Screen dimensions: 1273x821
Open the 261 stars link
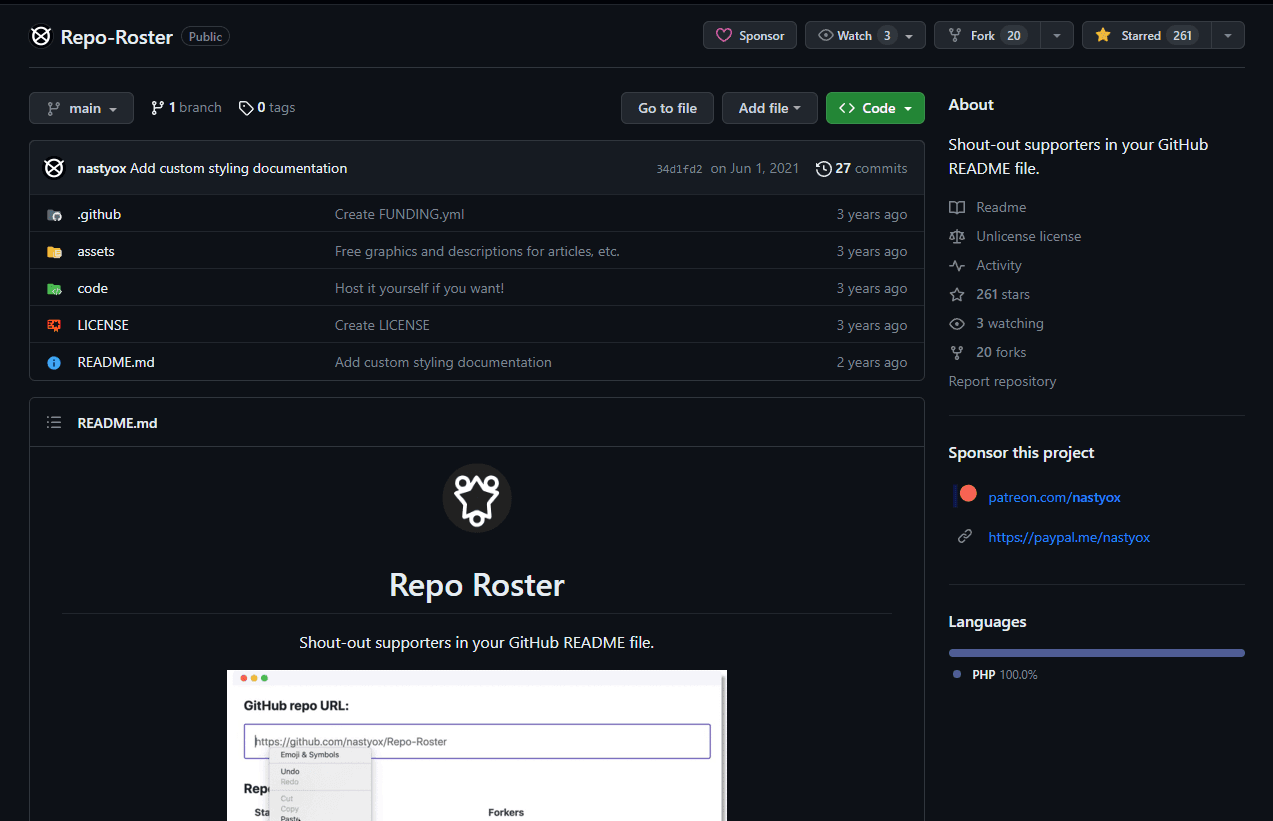point(1003,294)
